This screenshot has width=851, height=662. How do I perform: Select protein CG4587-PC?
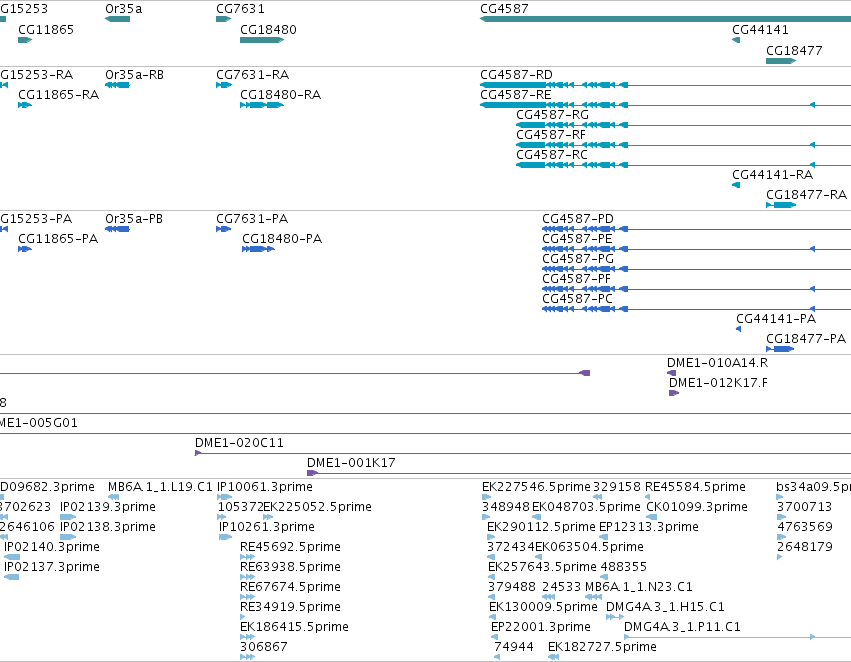pyautogui.click(x=696, y=309)
